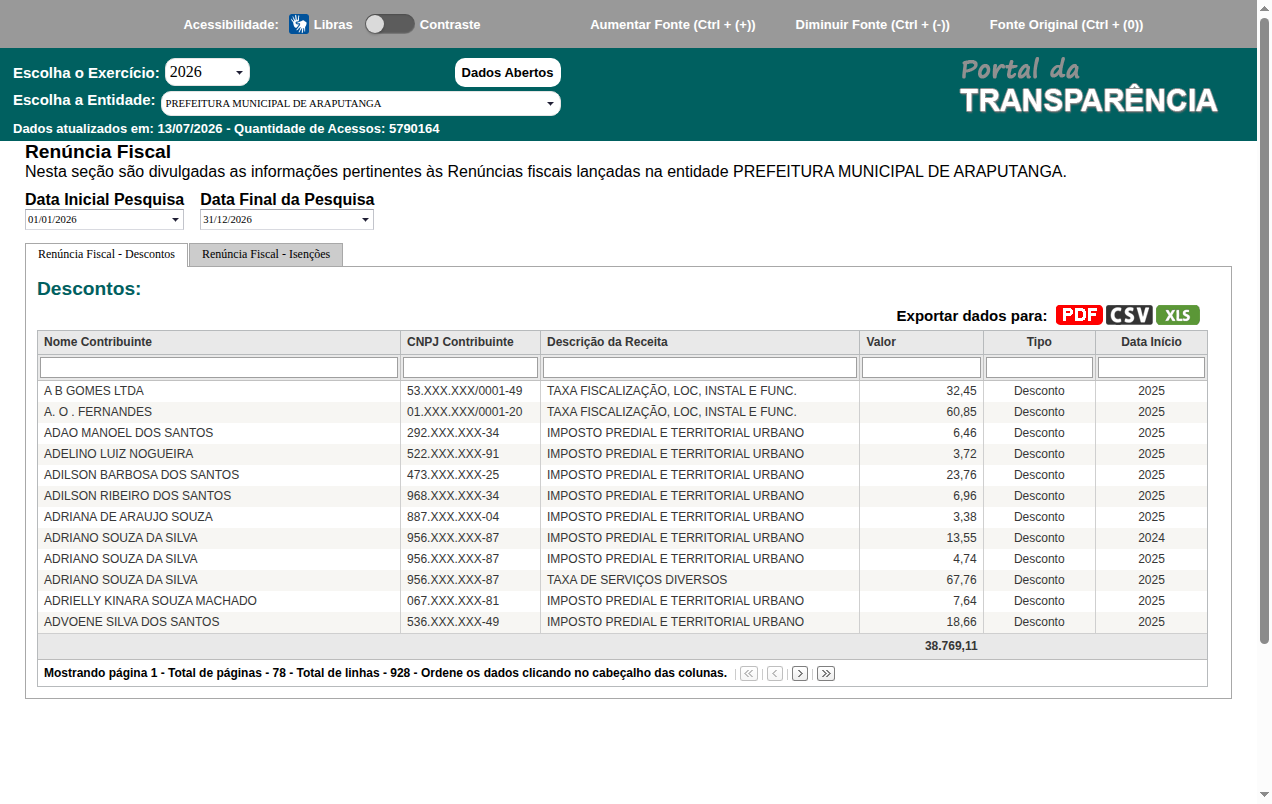Screen dimensions: 1272x804
Task: Select row ADAO MANOEL DOS SANTOS
Action: 622,433
